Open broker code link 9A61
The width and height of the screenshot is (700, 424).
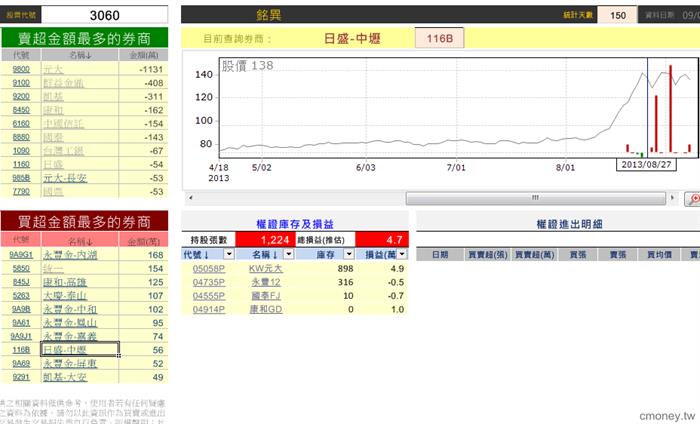point(21,323)
